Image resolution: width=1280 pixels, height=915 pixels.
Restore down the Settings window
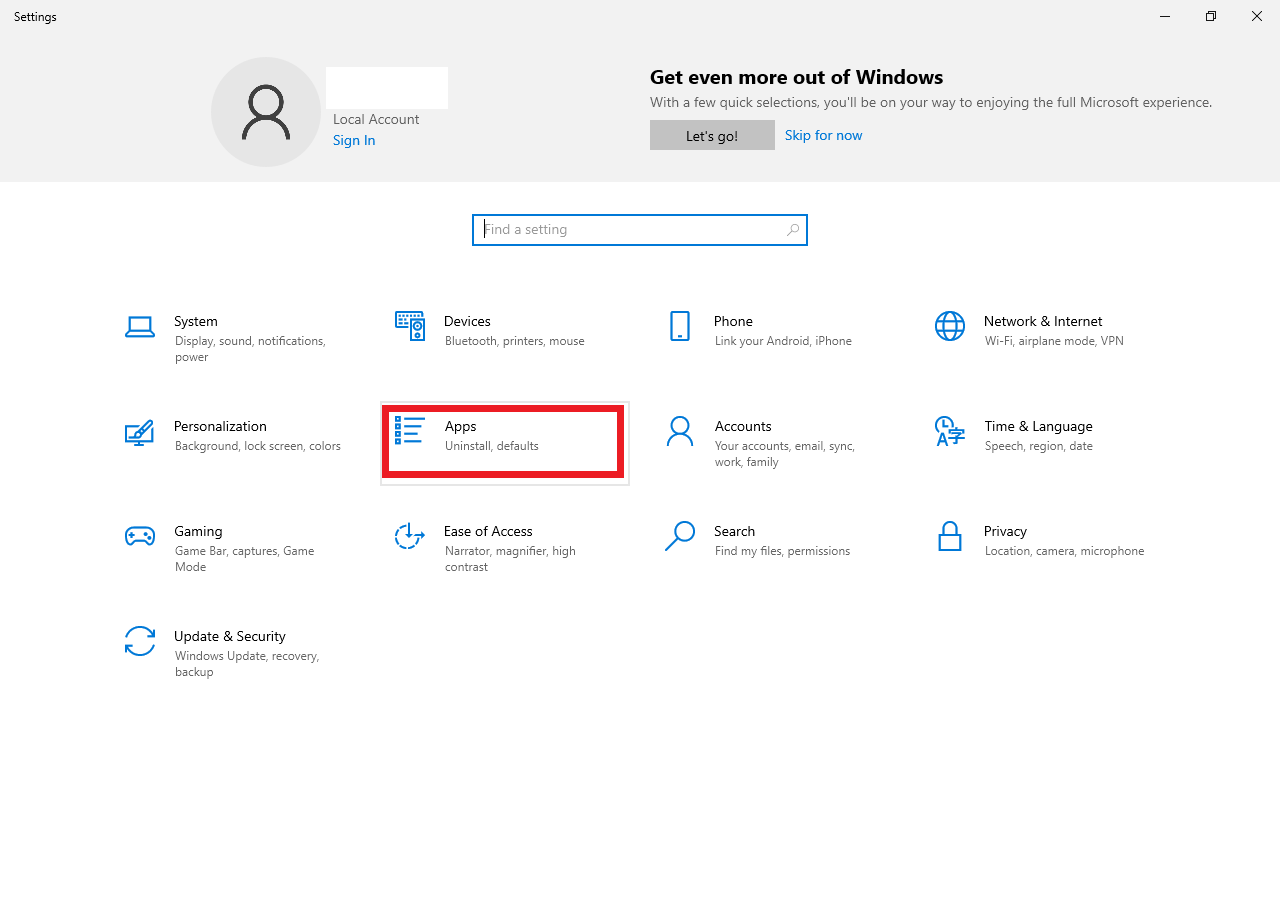point(1211,16)
